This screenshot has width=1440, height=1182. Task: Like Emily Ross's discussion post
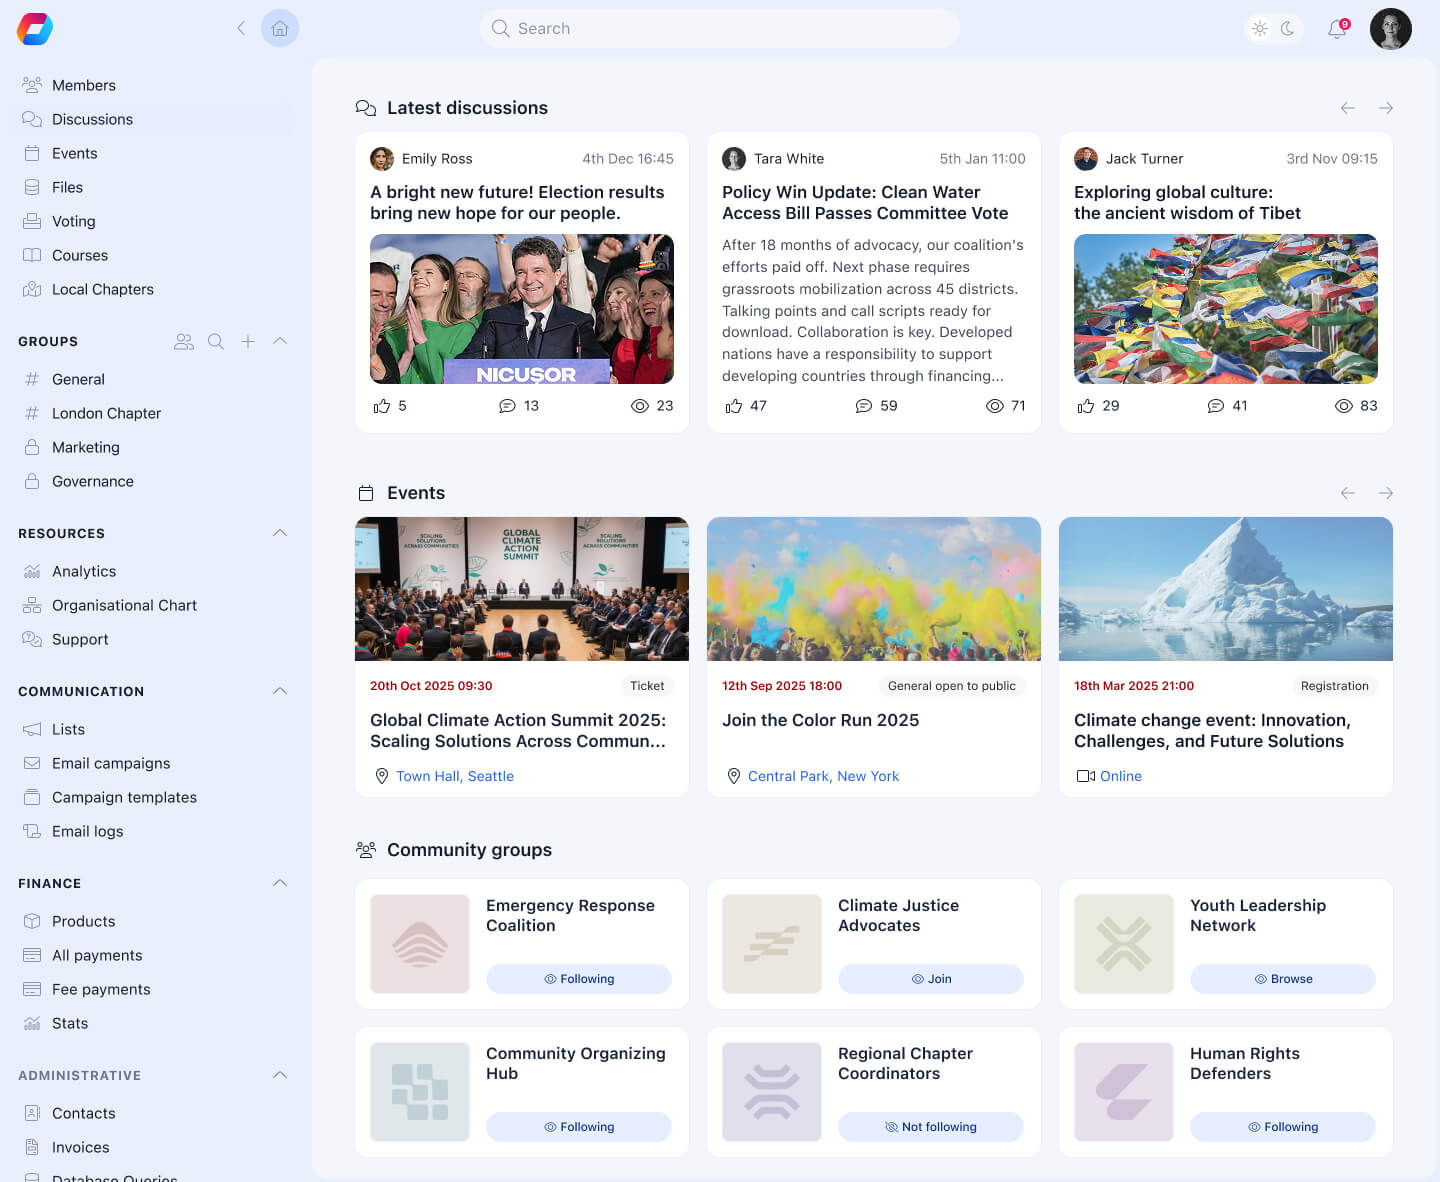tap(382, 406)
